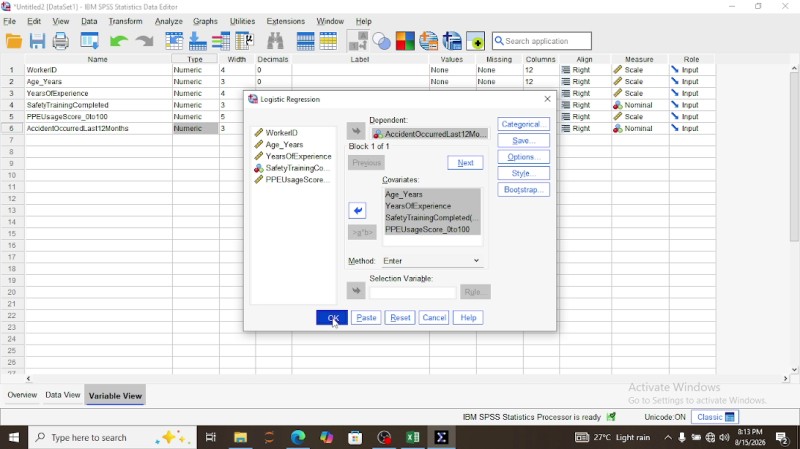Open Find with binoculars icon
The width and height of the screenshot is (800, 449).
275,41
